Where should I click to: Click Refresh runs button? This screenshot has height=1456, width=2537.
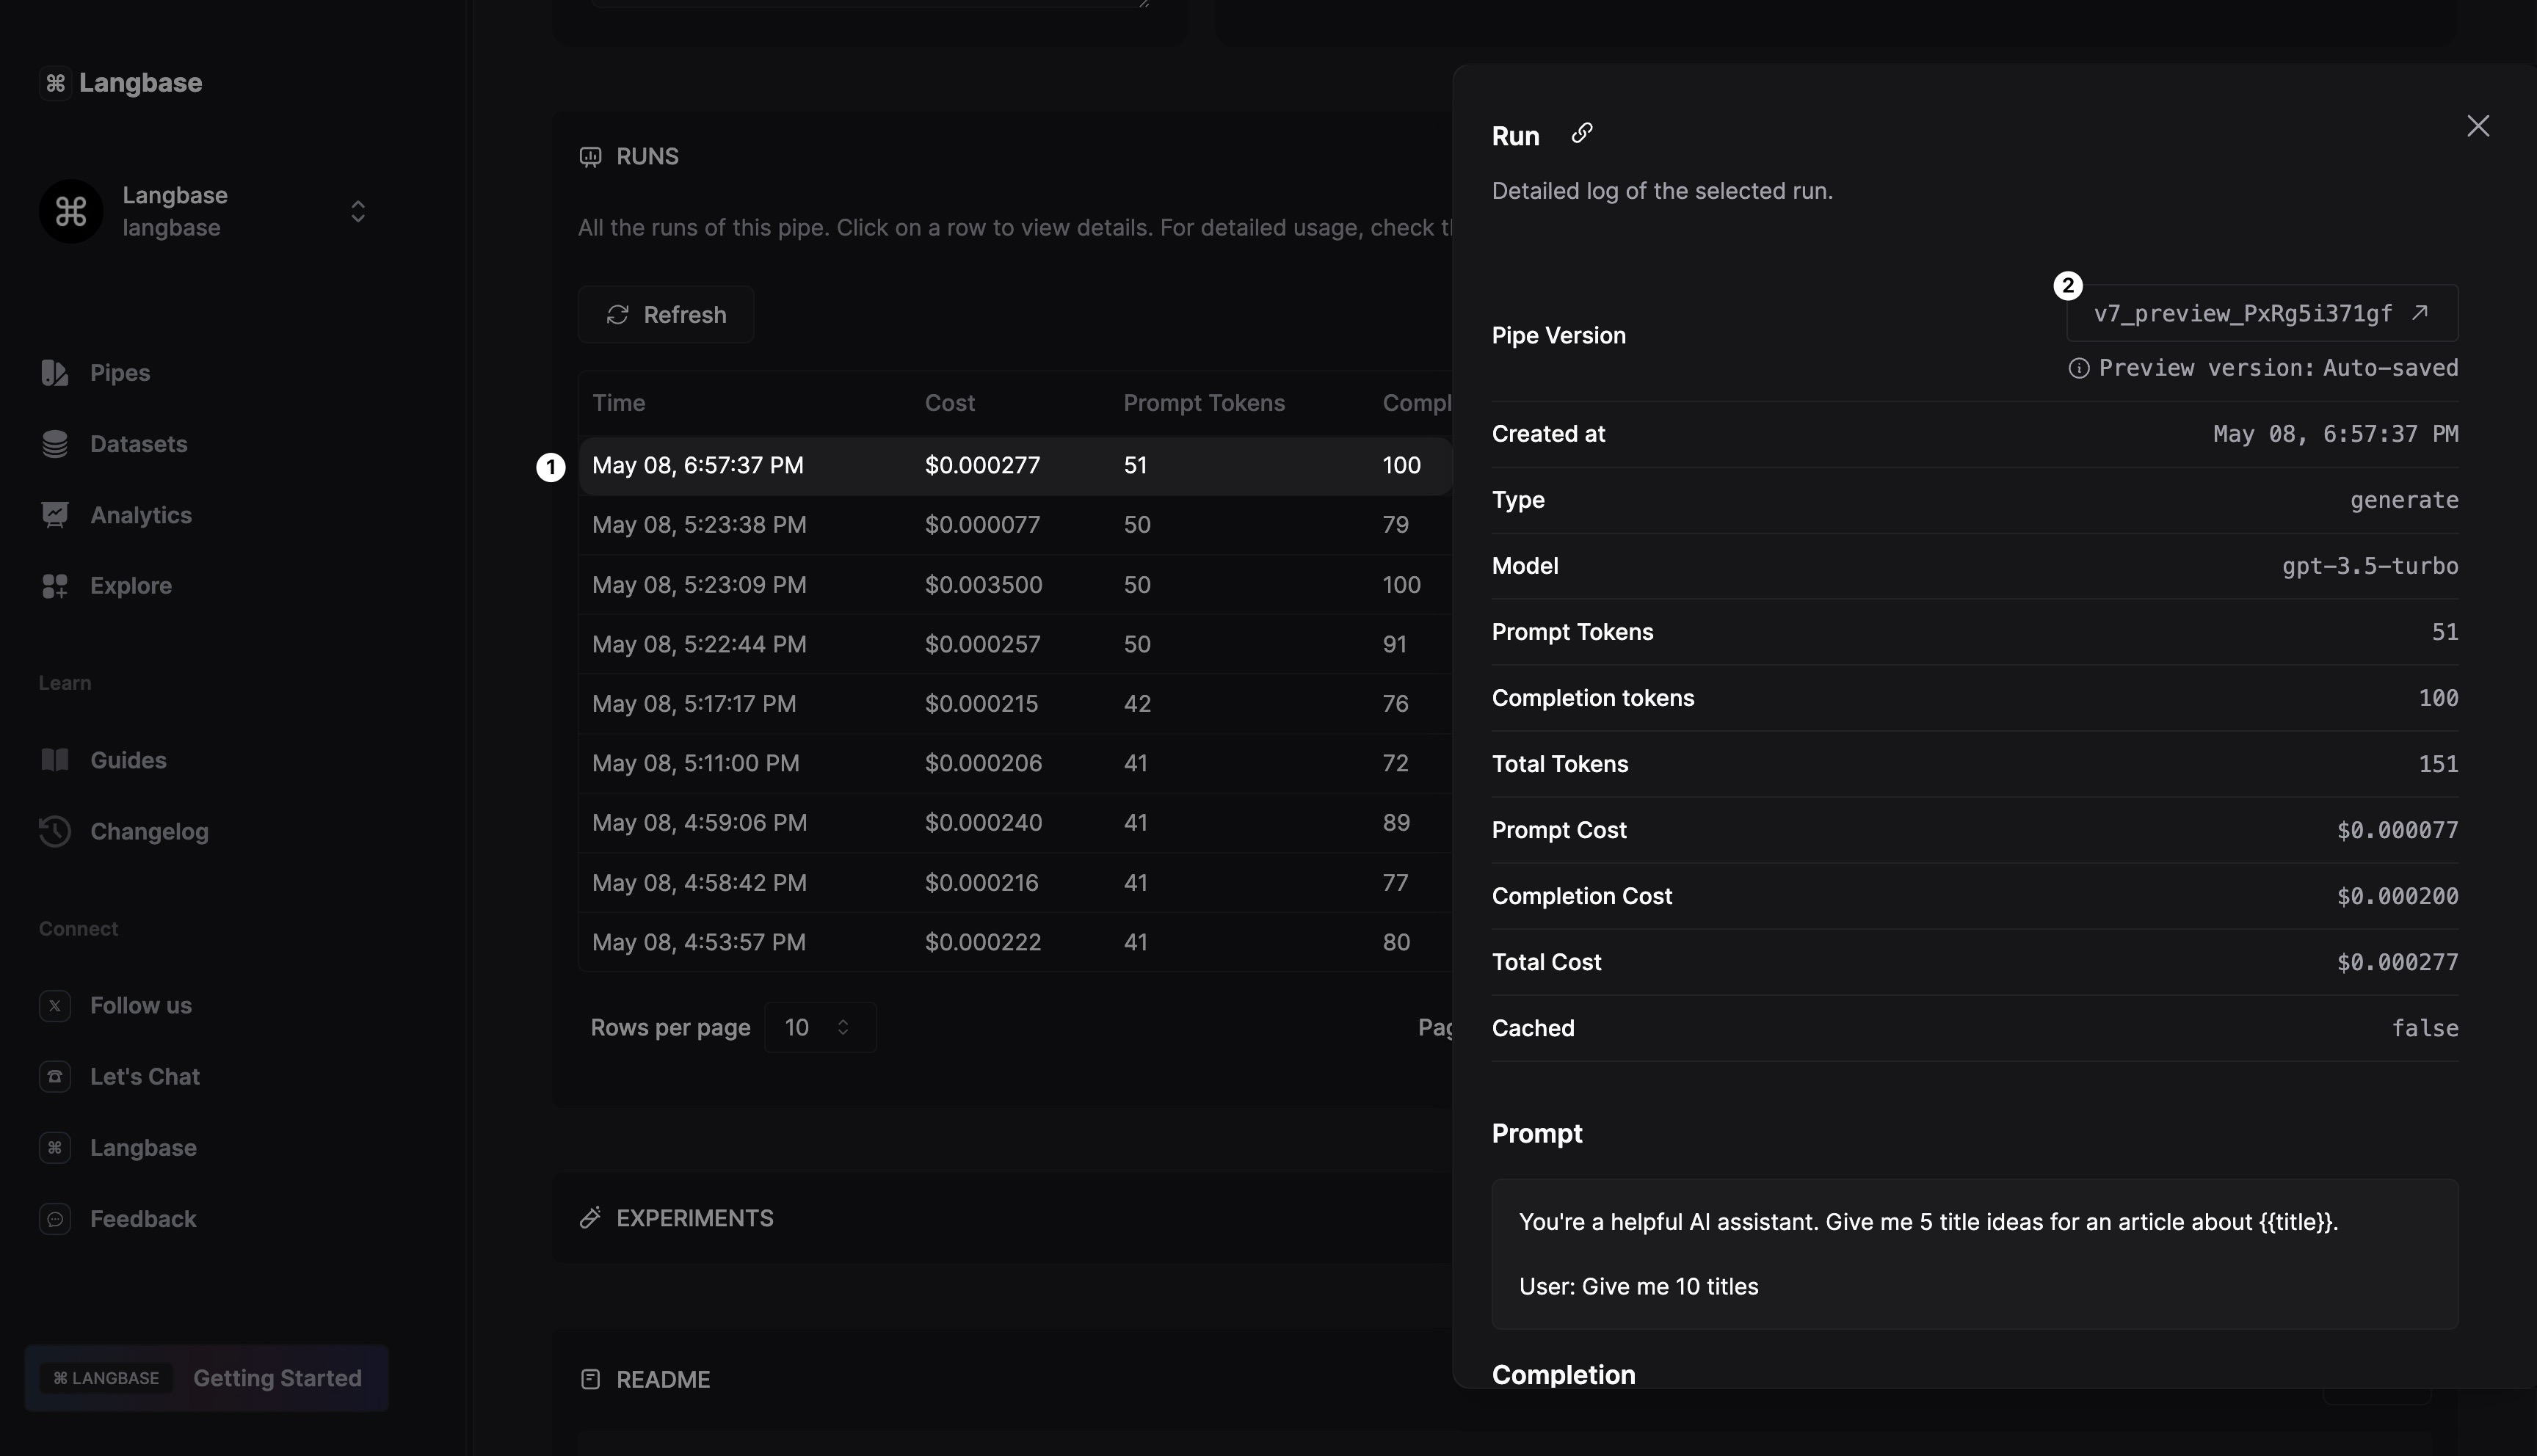[666, 315]
